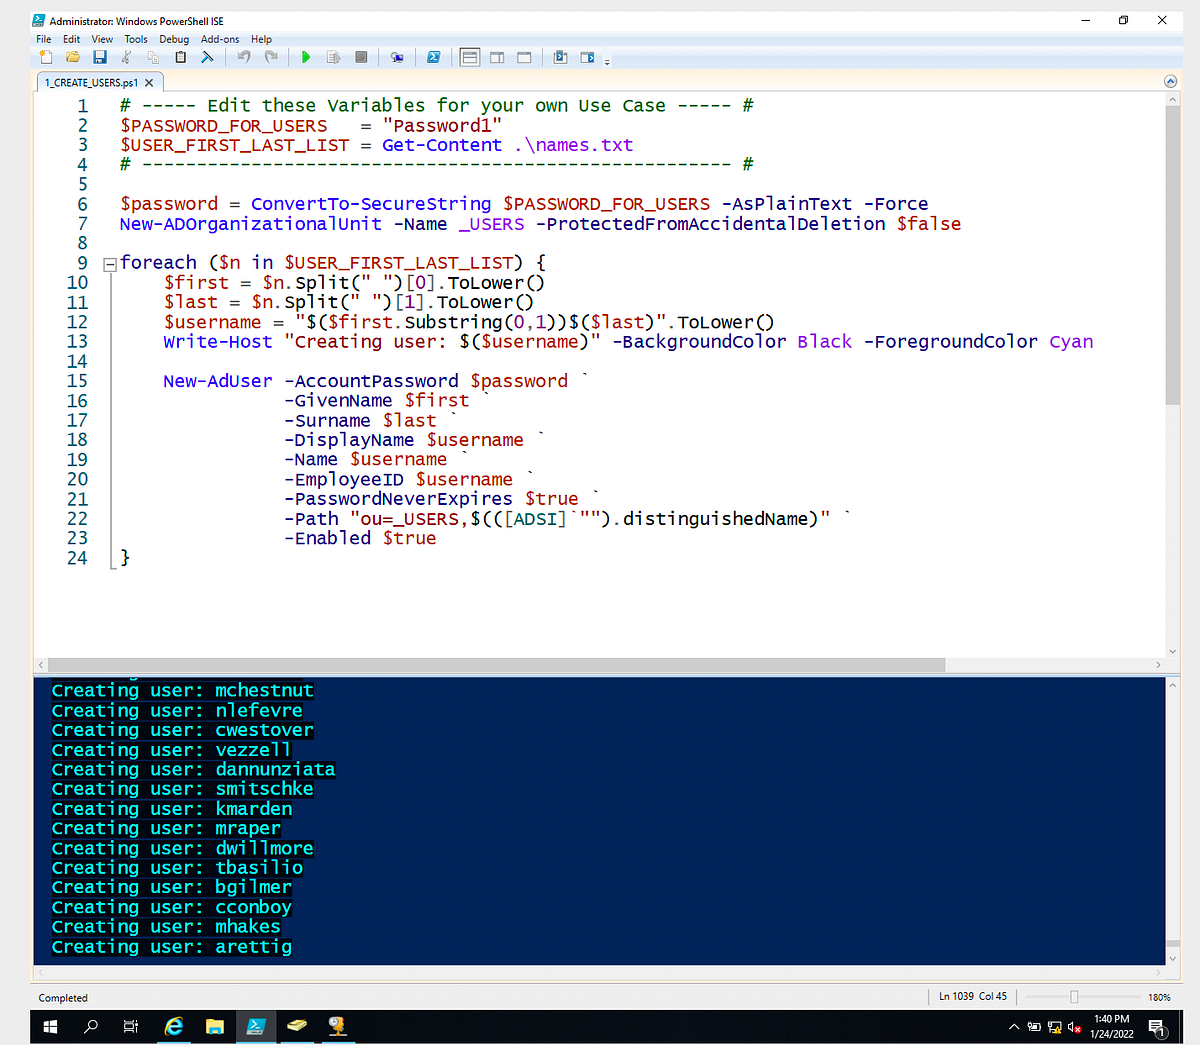Adjust the 180% zoom slider
The height and width of the screenshot is (1045, 1200).
[x=1074, y=997]
